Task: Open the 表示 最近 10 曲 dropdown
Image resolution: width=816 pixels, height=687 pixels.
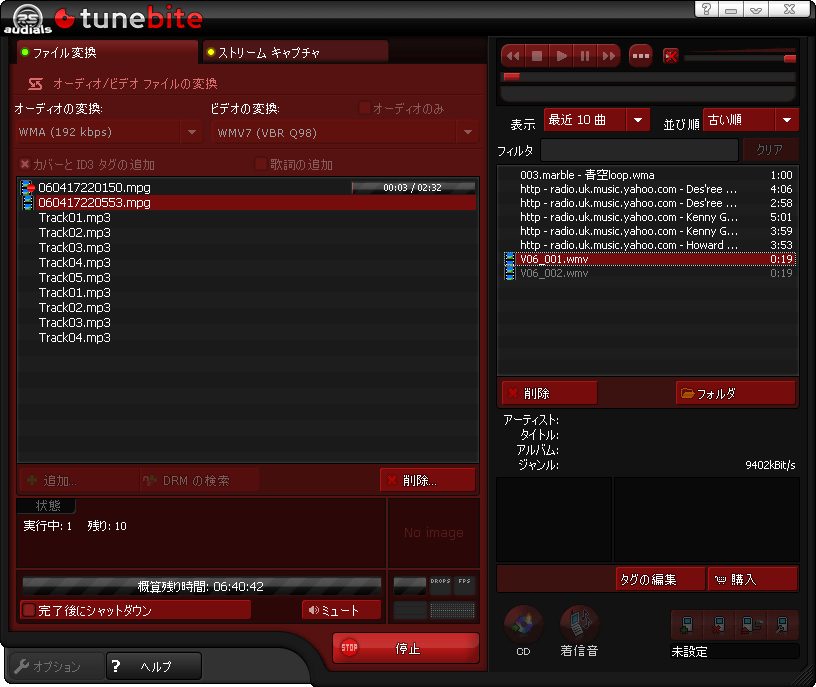Action: (x=597, y=120)
